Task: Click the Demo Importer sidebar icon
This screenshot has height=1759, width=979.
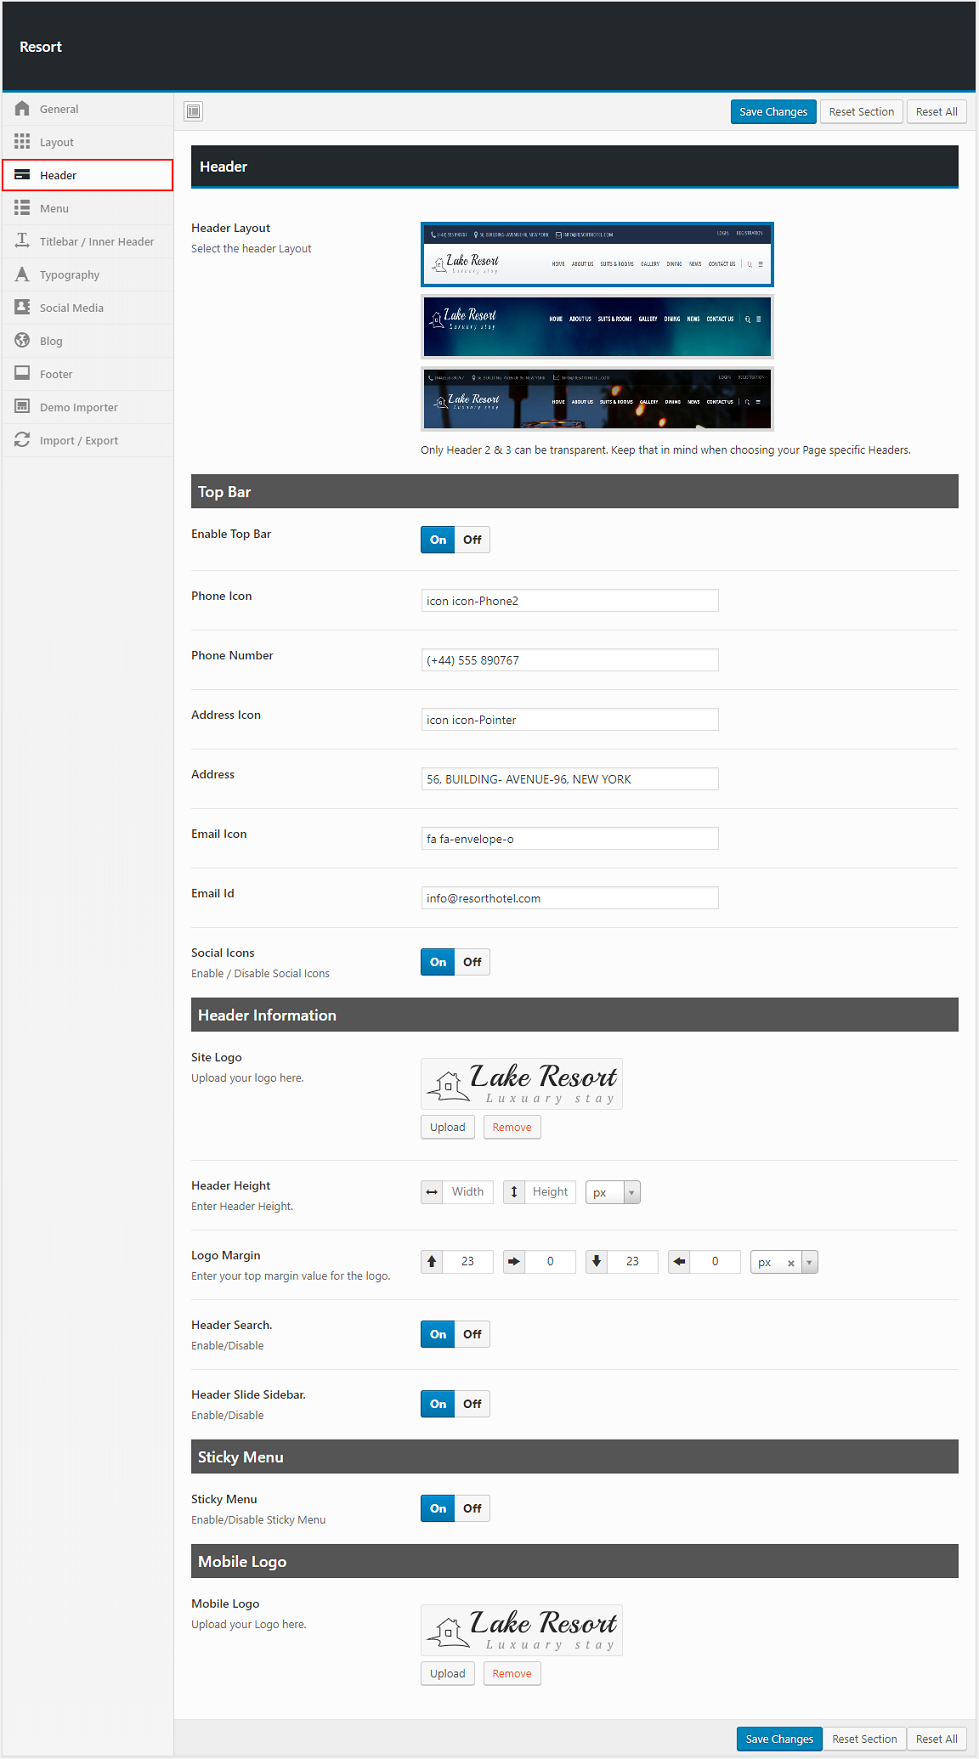Action: point(22,406)
